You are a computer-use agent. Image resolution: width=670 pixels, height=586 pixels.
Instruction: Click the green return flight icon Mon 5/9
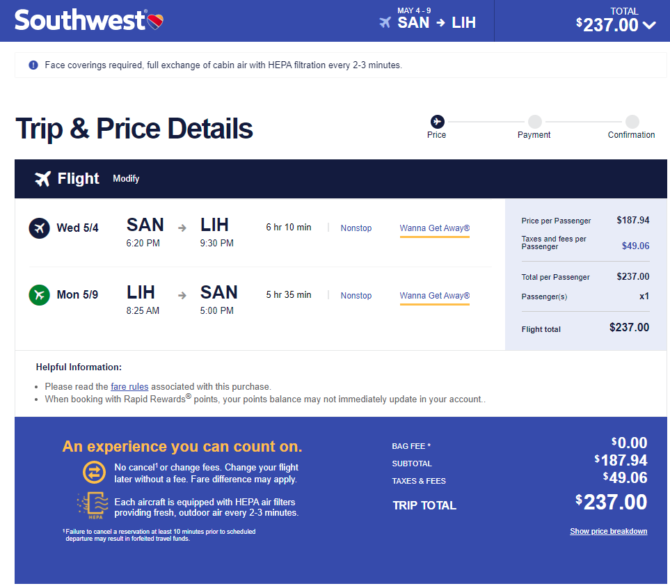[39, 295]
